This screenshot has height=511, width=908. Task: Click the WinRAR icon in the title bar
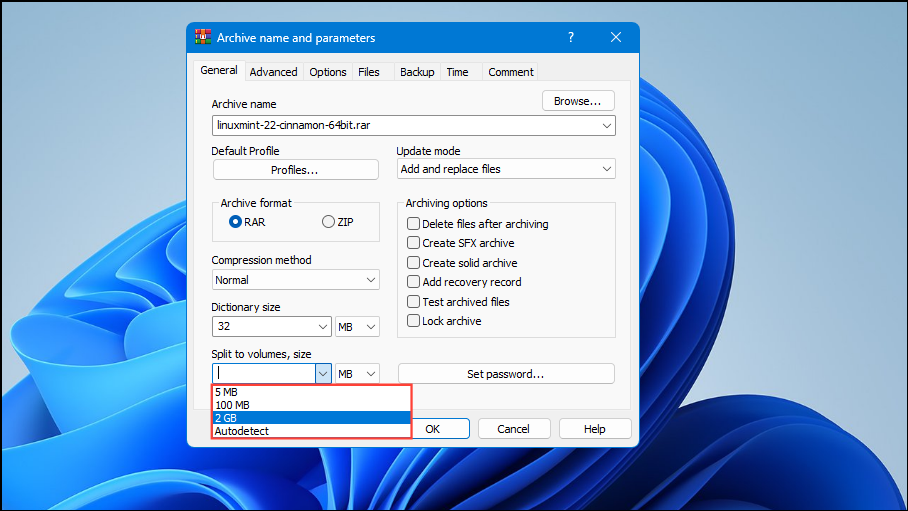pyautogui.click(x=203, y=37)
